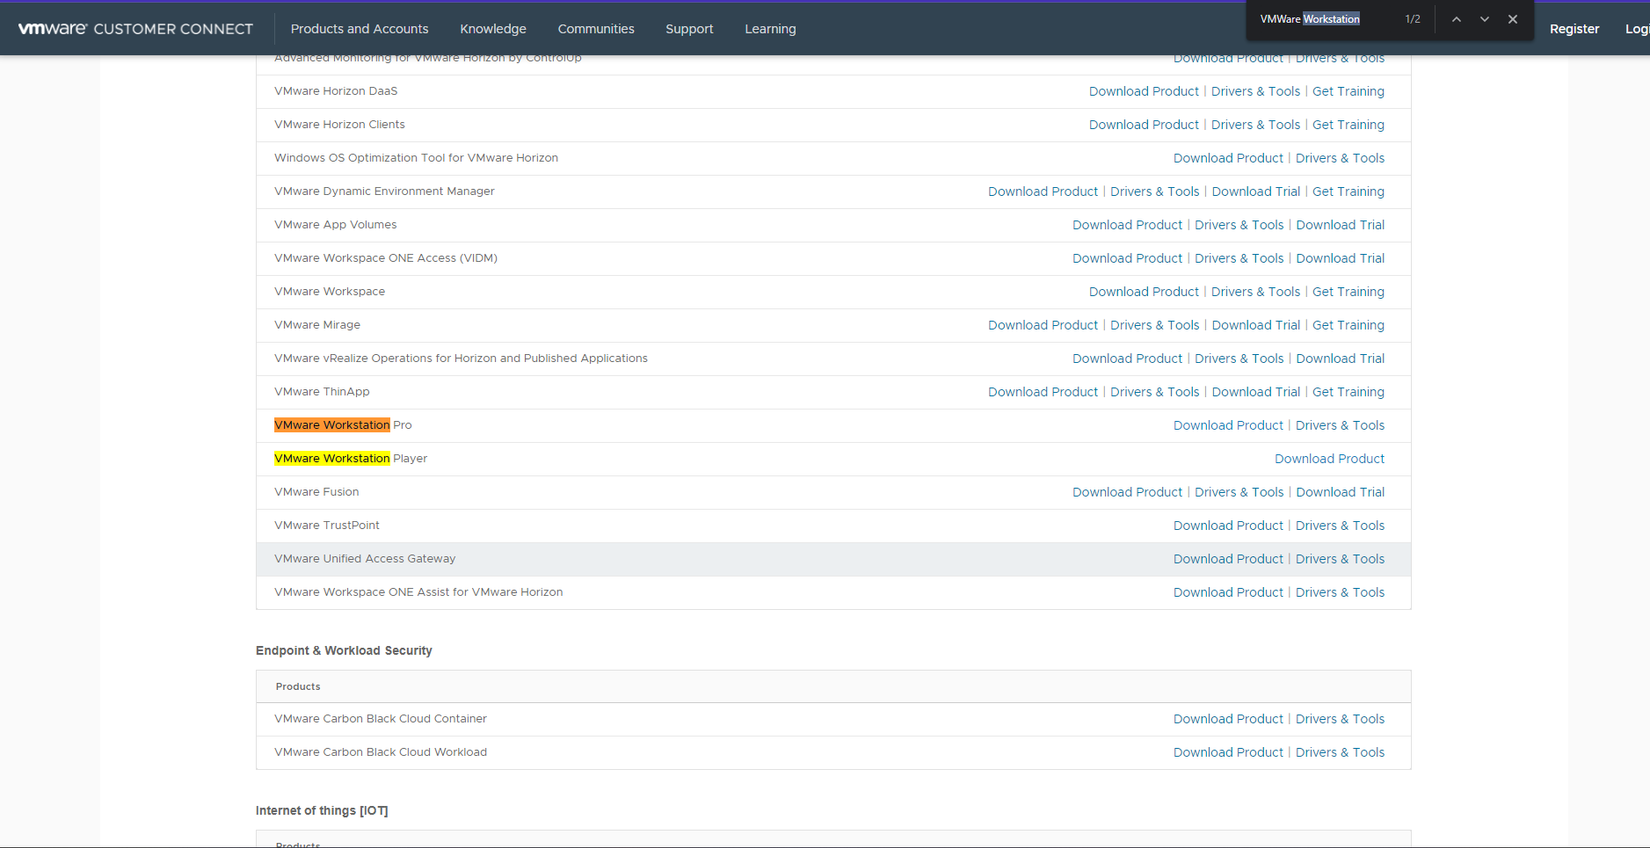
Task: Go to previous find result
Action: pos(1456,19)
